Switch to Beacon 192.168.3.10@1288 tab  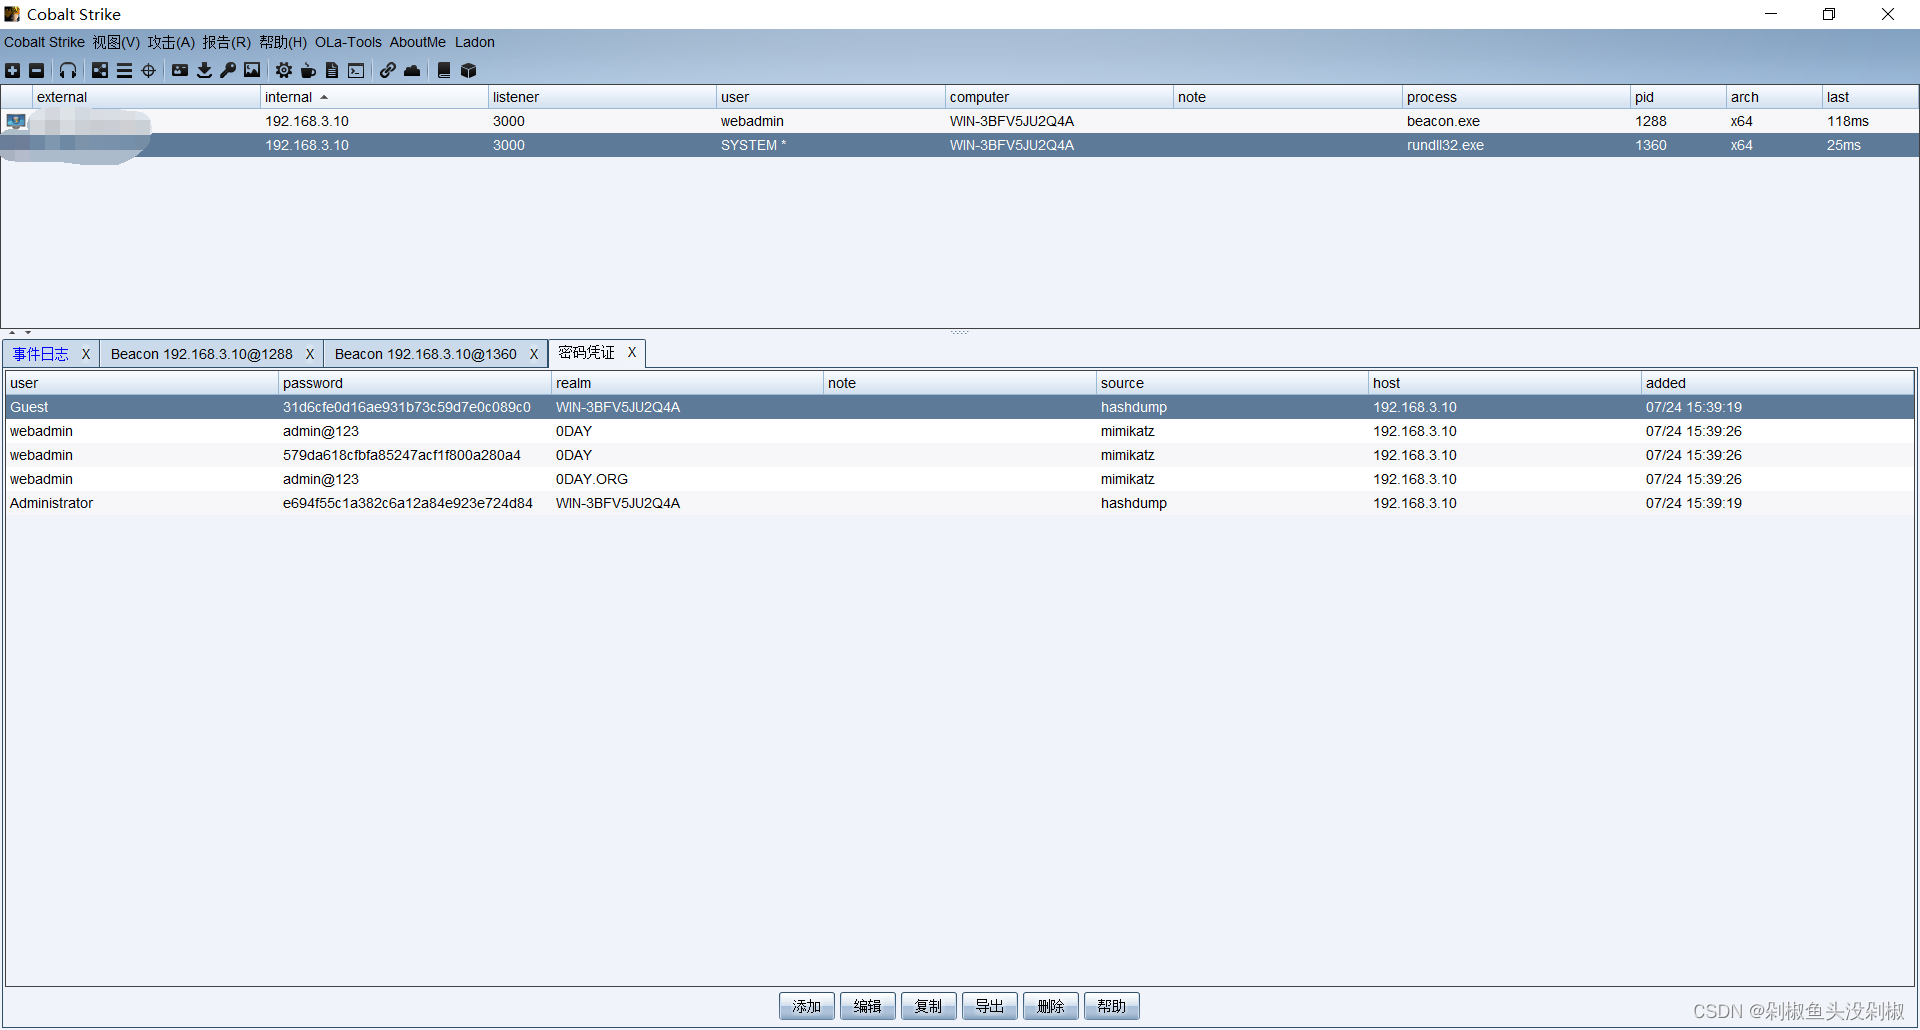[x=201, y=354]
